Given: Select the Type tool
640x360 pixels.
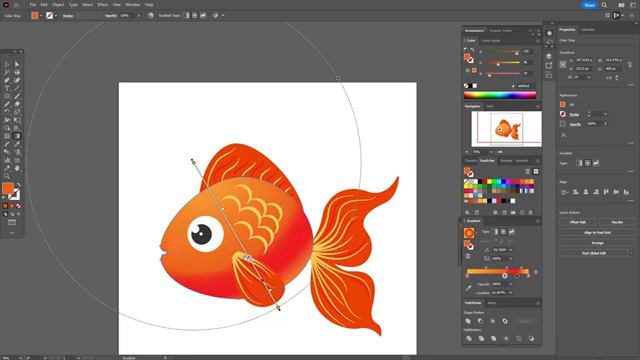Looking at the screenshot, I should point(7,88).
